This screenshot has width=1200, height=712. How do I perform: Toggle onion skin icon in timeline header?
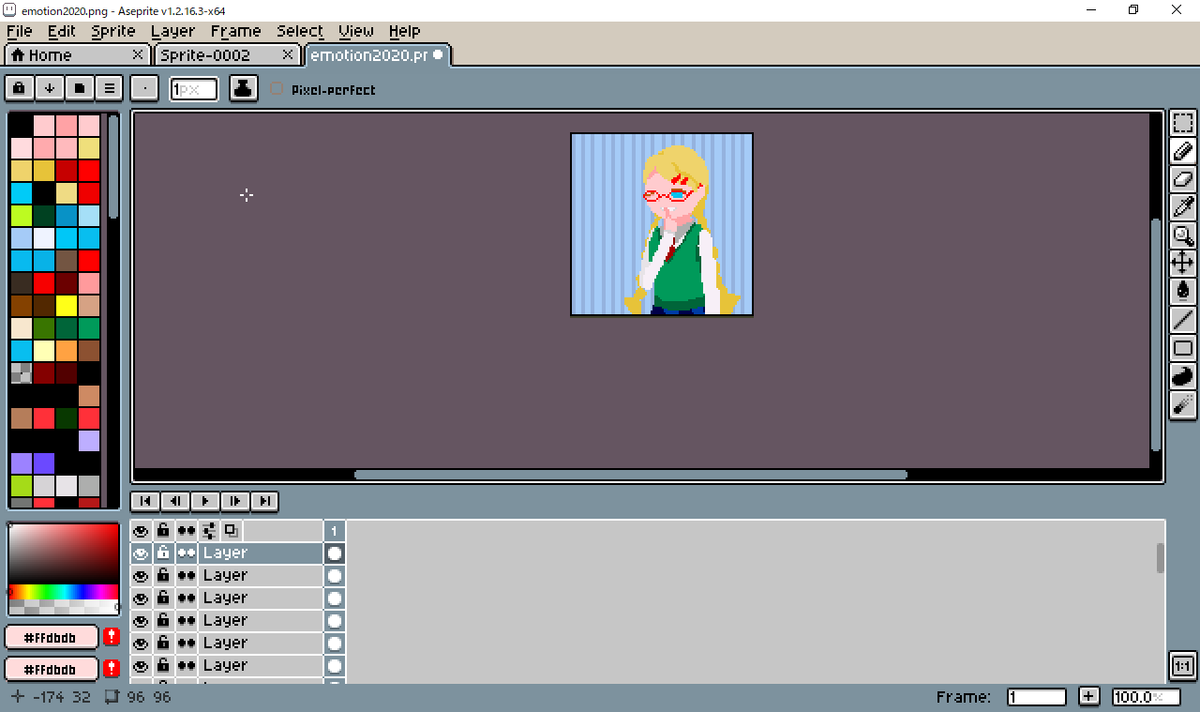pyautogui.click(x=231, y=531)
